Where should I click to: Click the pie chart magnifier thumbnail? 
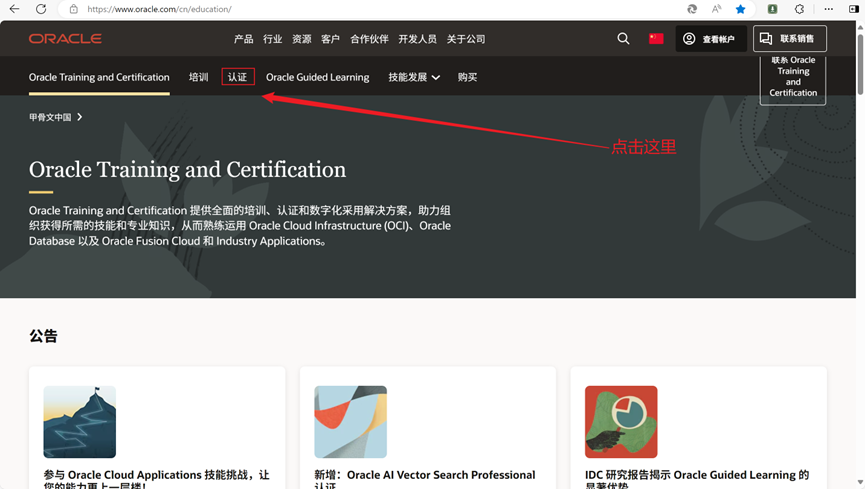point(621,422)
